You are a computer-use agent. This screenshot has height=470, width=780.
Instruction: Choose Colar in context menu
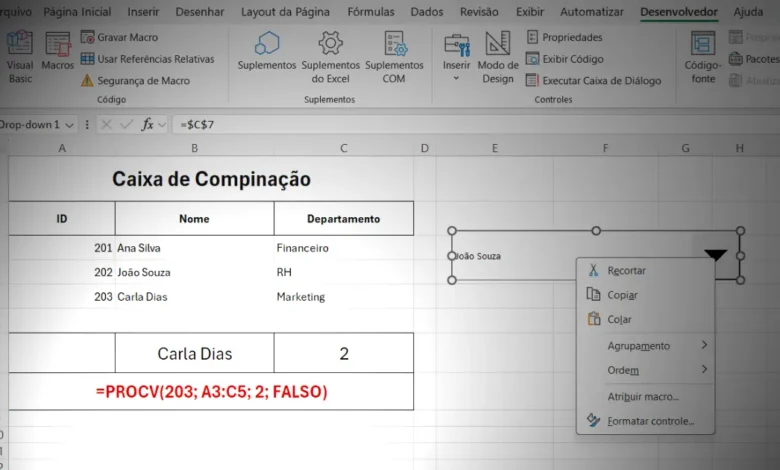click(646, 319)
